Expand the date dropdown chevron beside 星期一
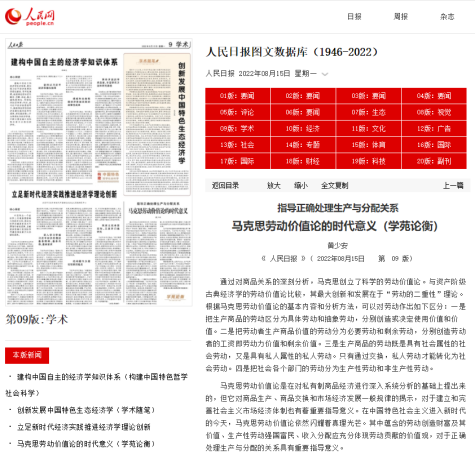Image resolution: width=475 pixels, height=460 pixels. point(325,74)
